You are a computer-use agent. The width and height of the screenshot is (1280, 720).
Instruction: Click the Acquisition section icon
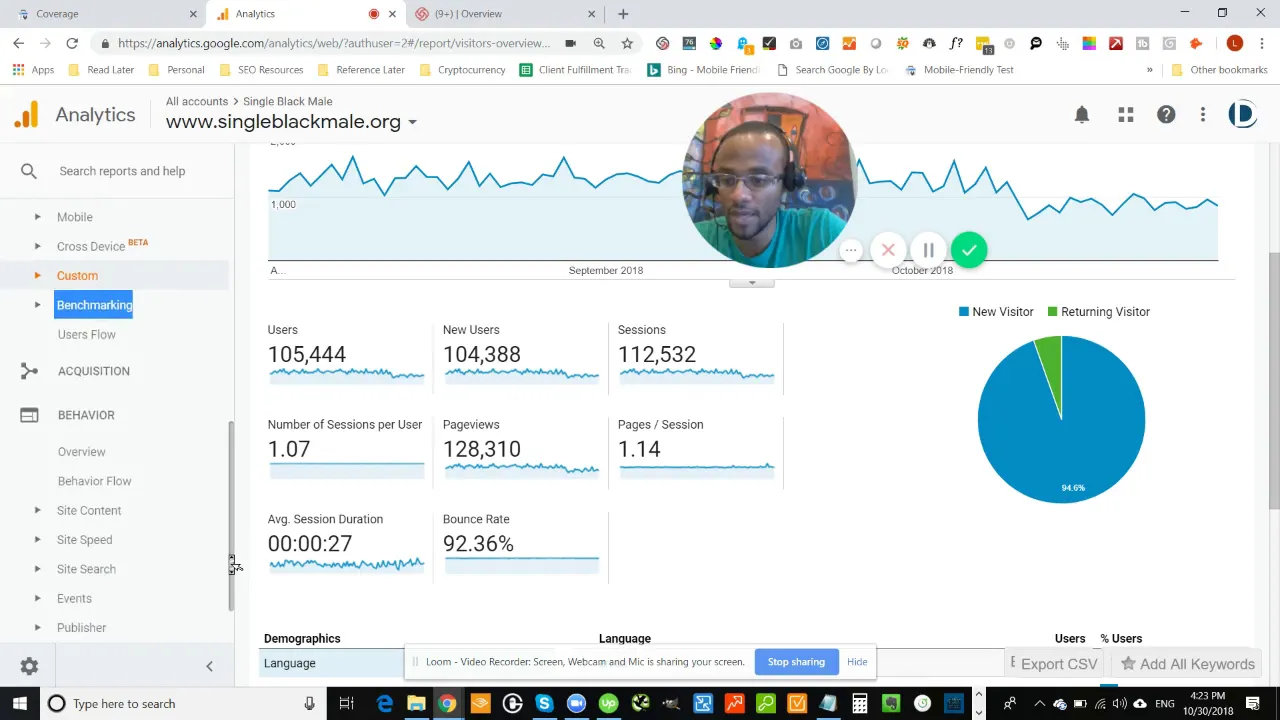(29, 371)
